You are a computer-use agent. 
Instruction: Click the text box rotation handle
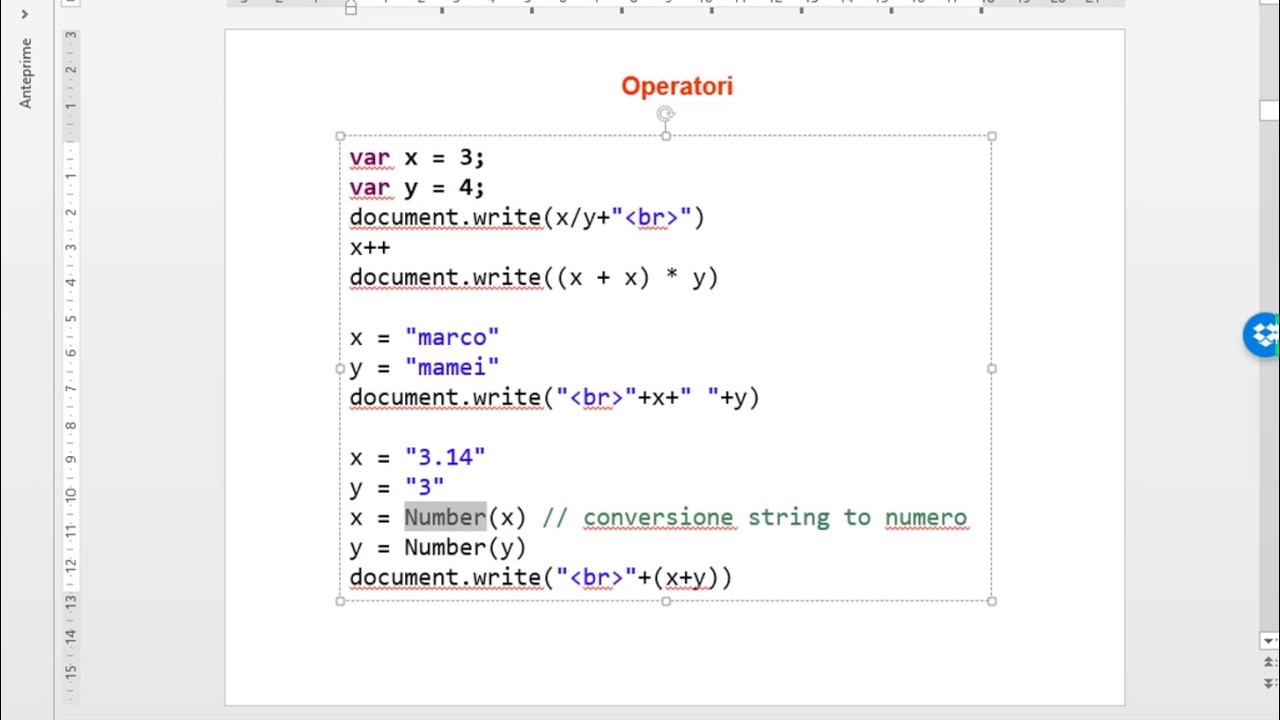click(665, 114)
